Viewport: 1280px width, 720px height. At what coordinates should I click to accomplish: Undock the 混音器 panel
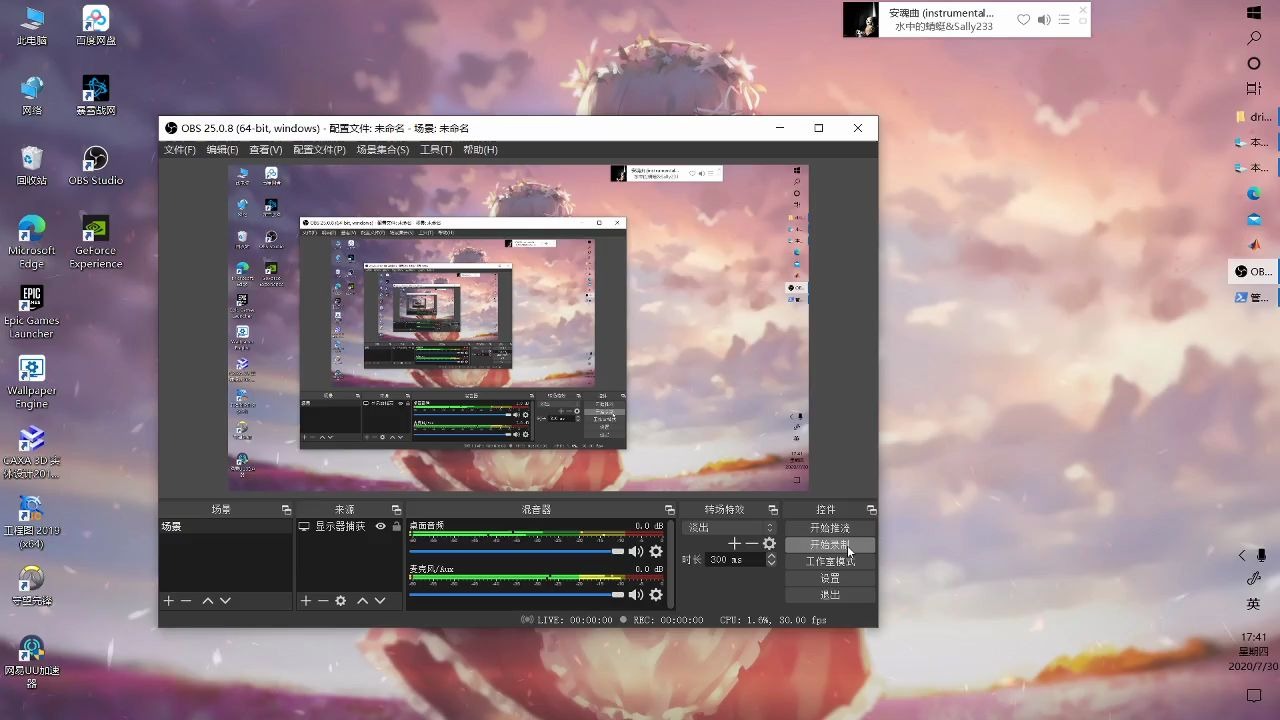[670, 510]
